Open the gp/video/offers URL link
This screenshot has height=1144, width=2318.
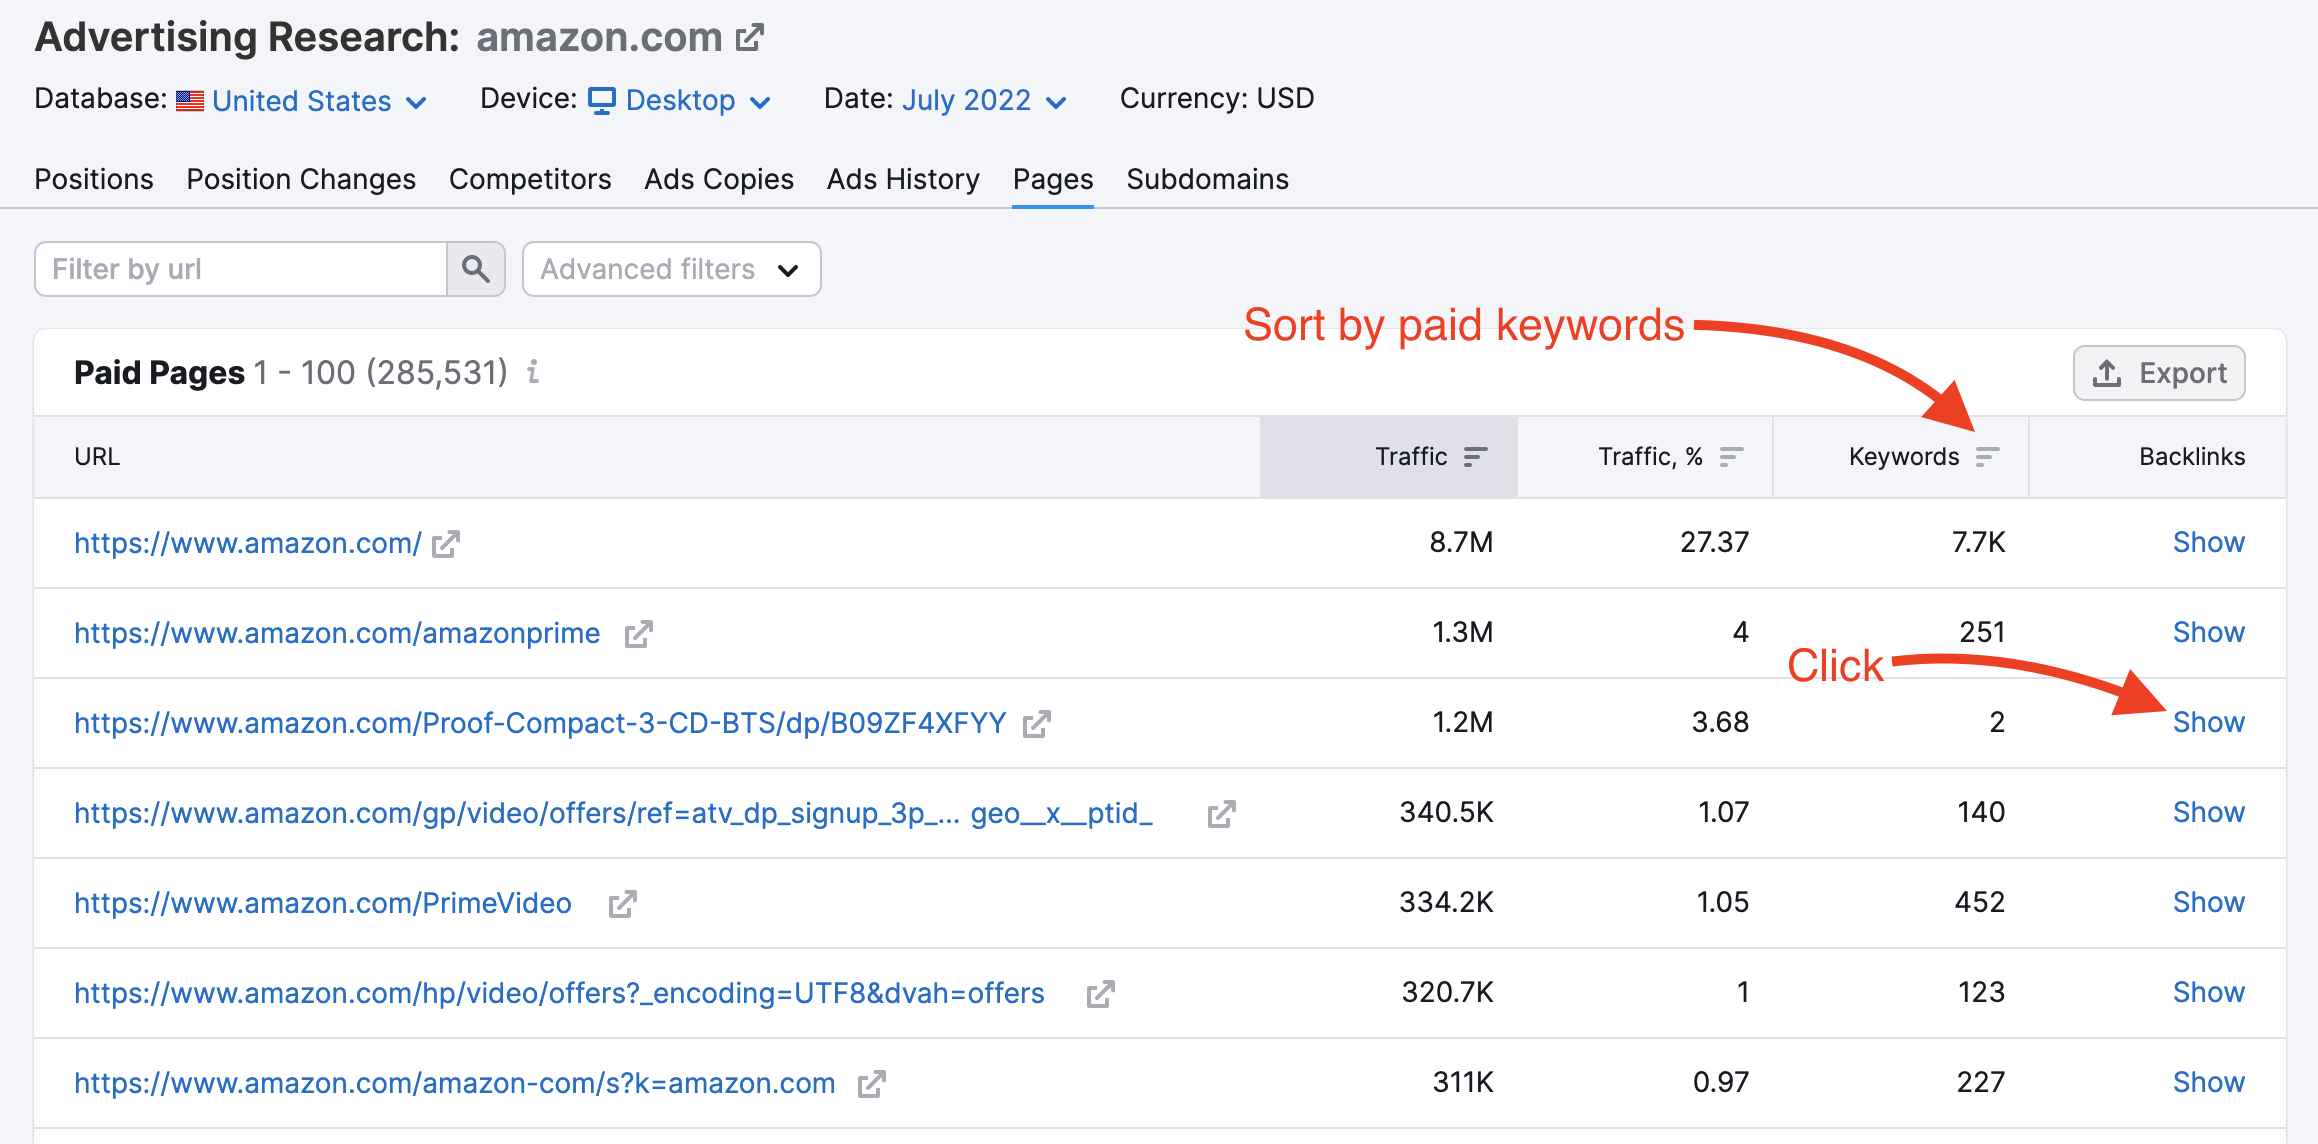point(613,813)
